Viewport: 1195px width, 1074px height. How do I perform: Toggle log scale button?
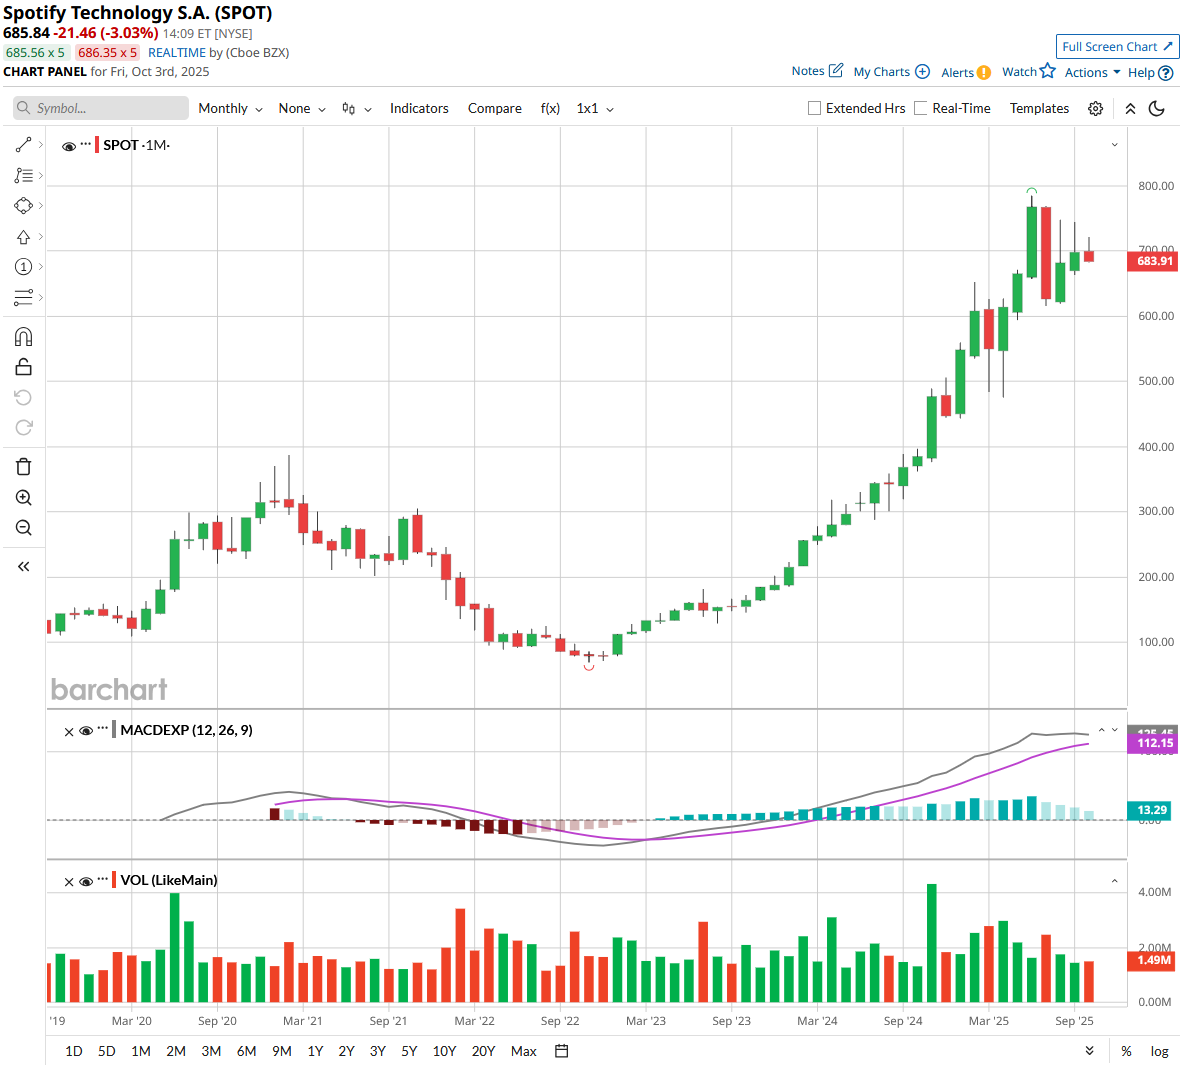click(x=1159, y=1051)
